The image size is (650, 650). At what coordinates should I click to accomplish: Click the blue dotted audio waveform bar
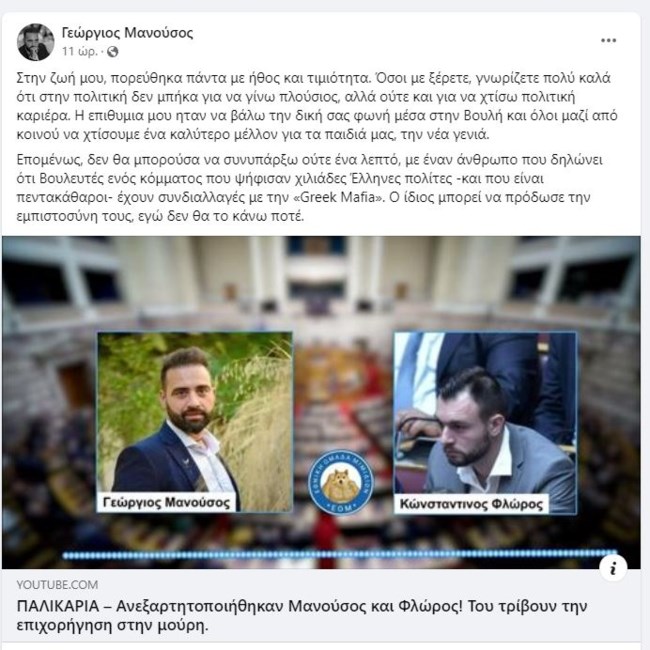[340, 554]
